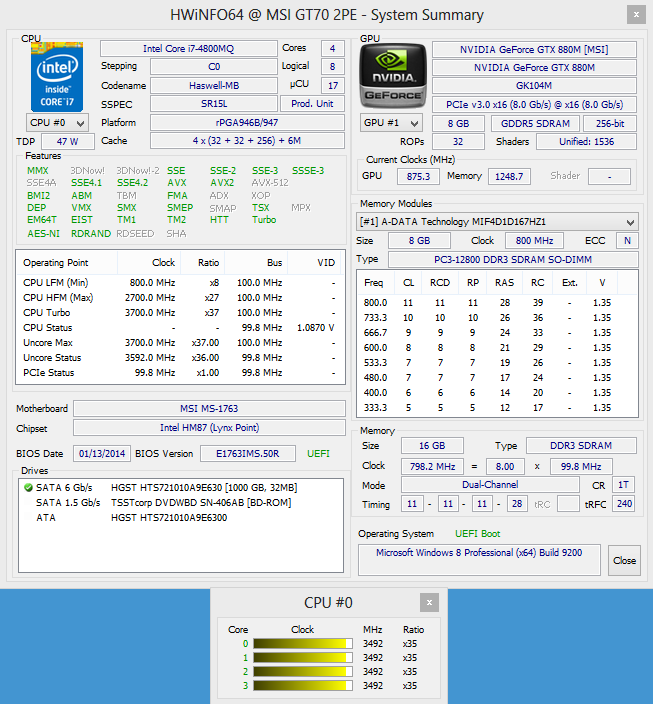
Task: Click the Close button
Action: (x=624, y=560)
